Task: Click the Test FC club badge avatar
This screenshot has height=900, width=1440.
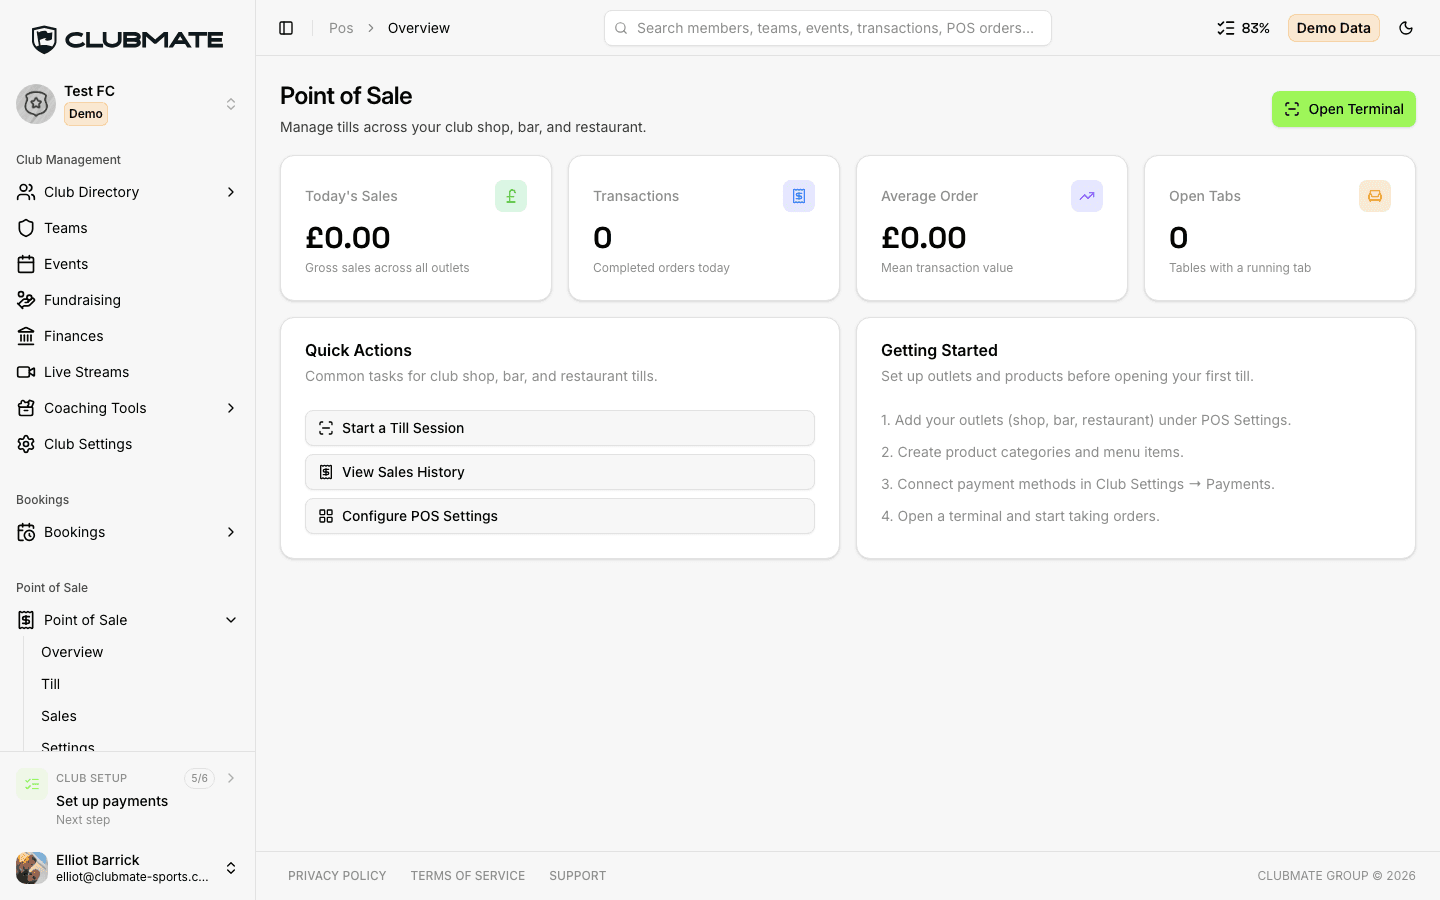Action: coord(36,104)
